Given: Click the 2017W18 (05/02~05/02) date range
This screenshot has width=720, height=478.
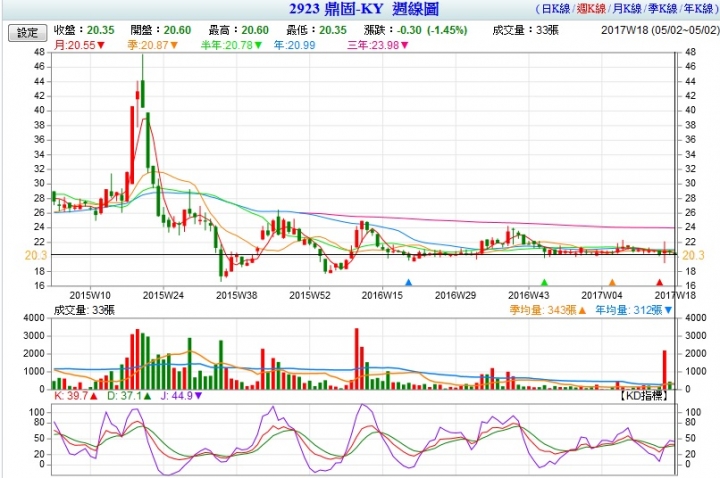Looking at the screenshot, I should tap(660, 30).
